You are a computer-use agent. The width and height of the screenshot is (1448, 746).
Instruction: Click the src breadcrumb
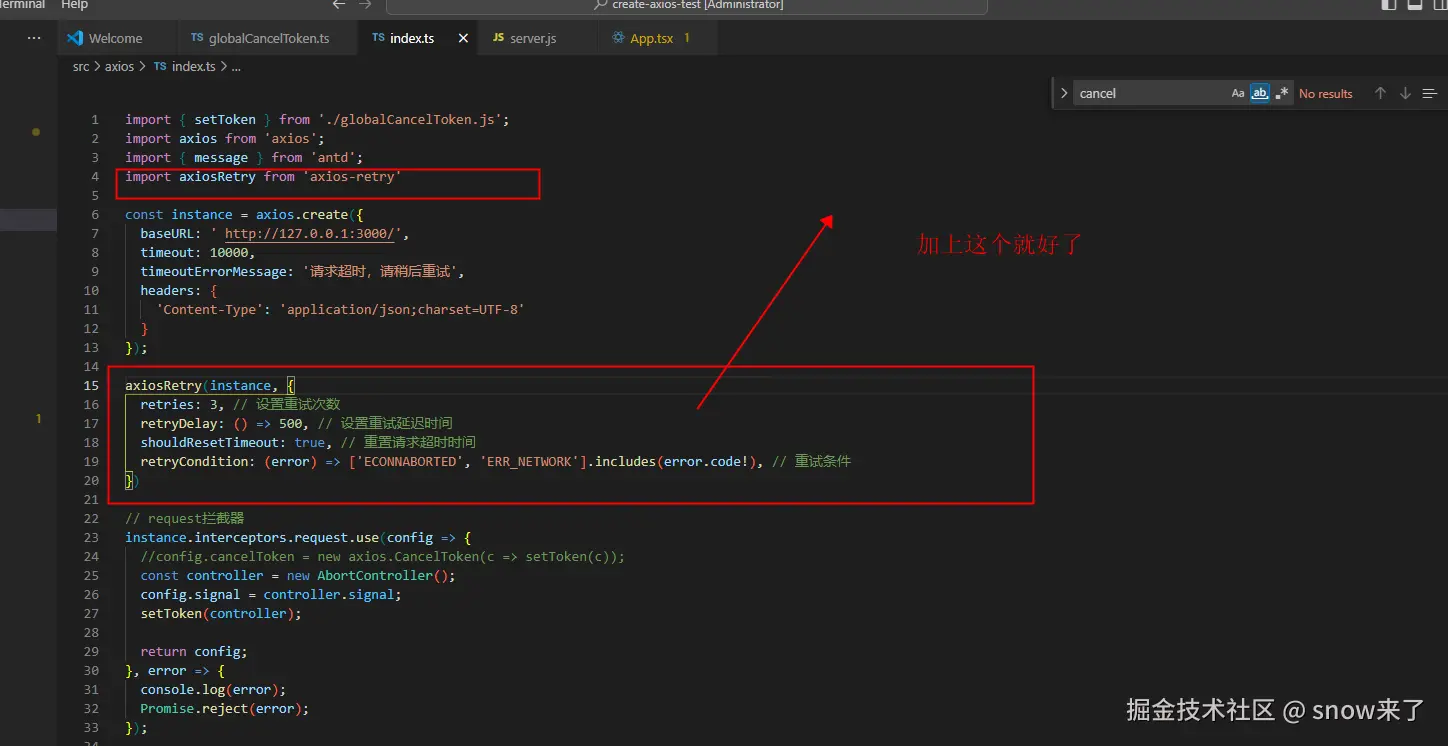81,67
